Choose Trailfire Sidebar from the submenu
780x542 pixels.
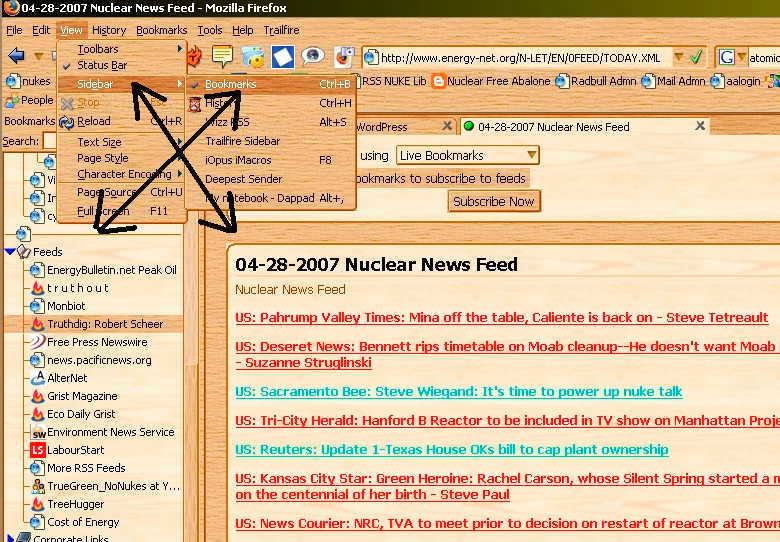pos(271,141)
